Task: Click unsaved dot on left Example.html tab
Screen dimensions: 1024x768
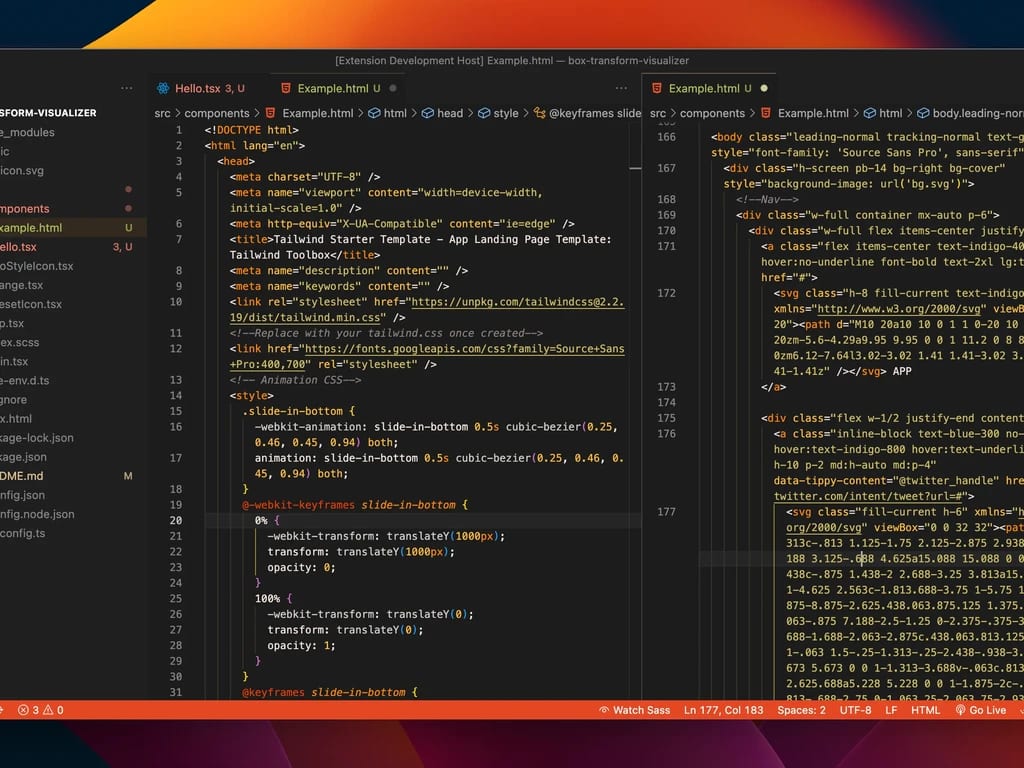Action: (392, 88)
